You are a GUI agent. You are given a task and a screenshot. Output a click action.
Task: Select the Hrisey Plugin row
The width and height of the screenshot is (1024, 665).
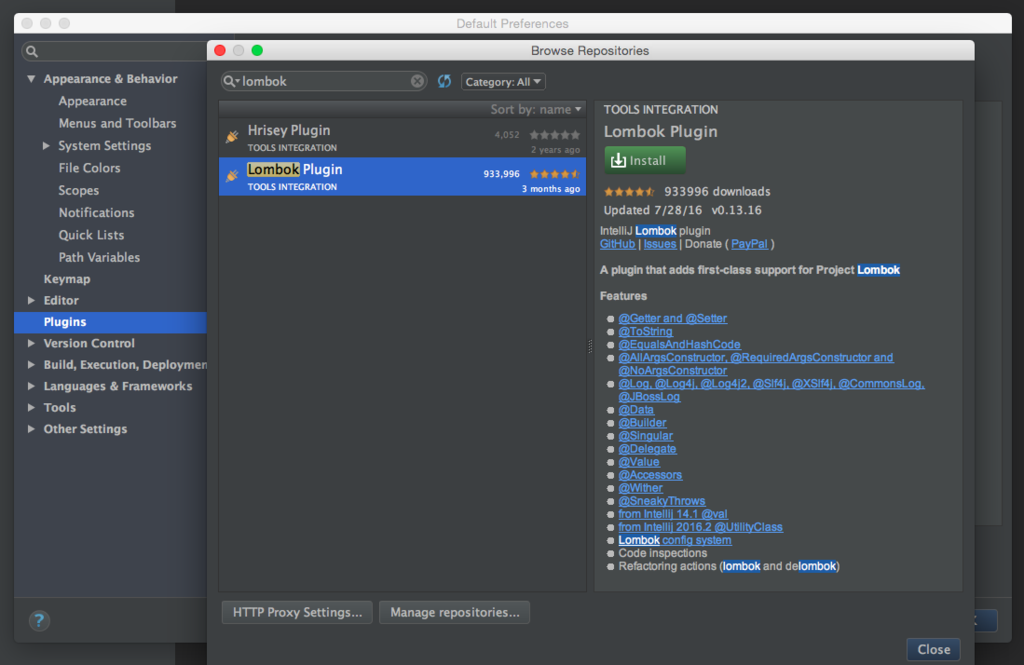pyautogui.click(x=402, y=138)
